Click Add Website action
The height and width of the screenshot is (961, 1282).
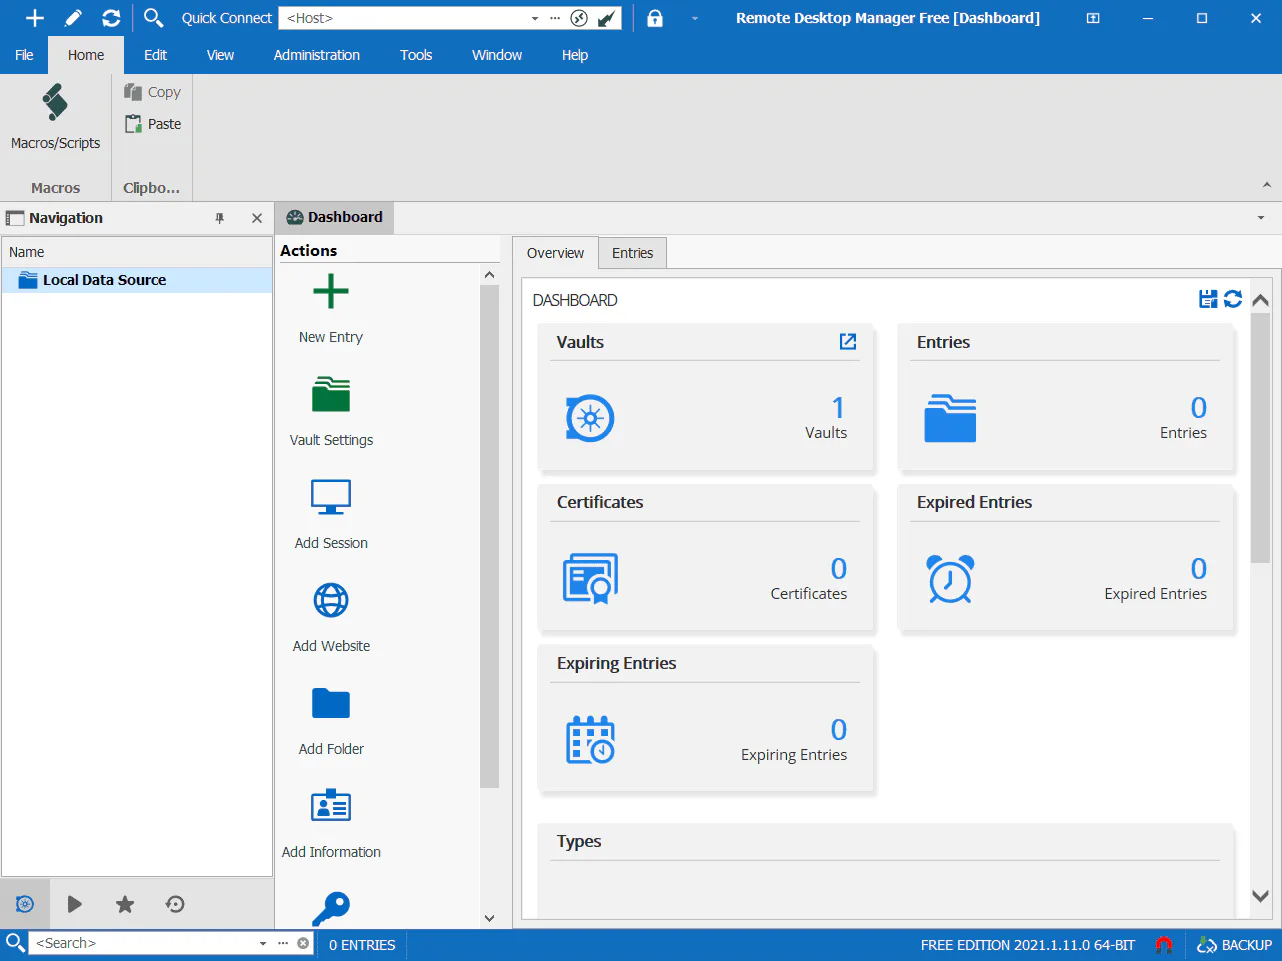pos(331,618)
